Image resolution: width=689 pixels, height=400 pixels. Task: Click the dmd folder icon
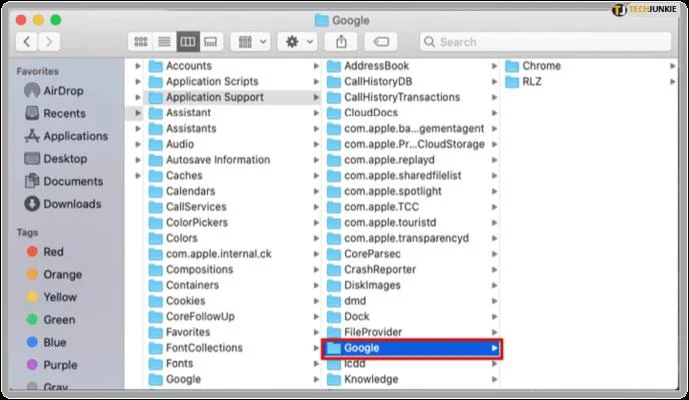pos(334,301)
